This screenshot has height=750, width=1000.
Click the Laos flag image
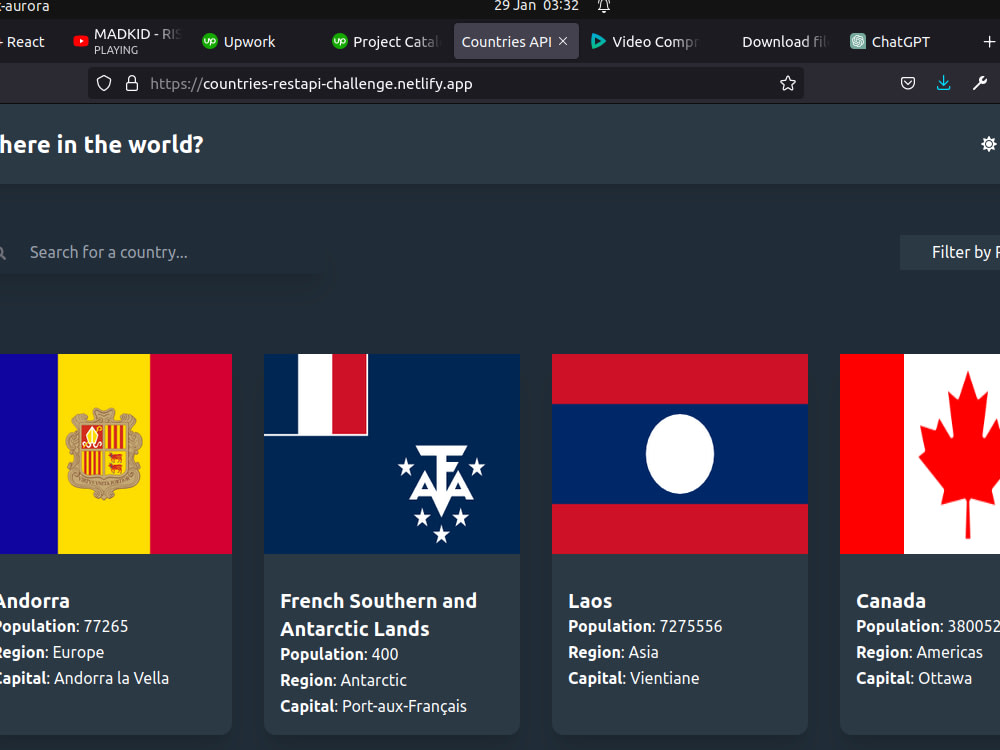(x=680, y=454)
